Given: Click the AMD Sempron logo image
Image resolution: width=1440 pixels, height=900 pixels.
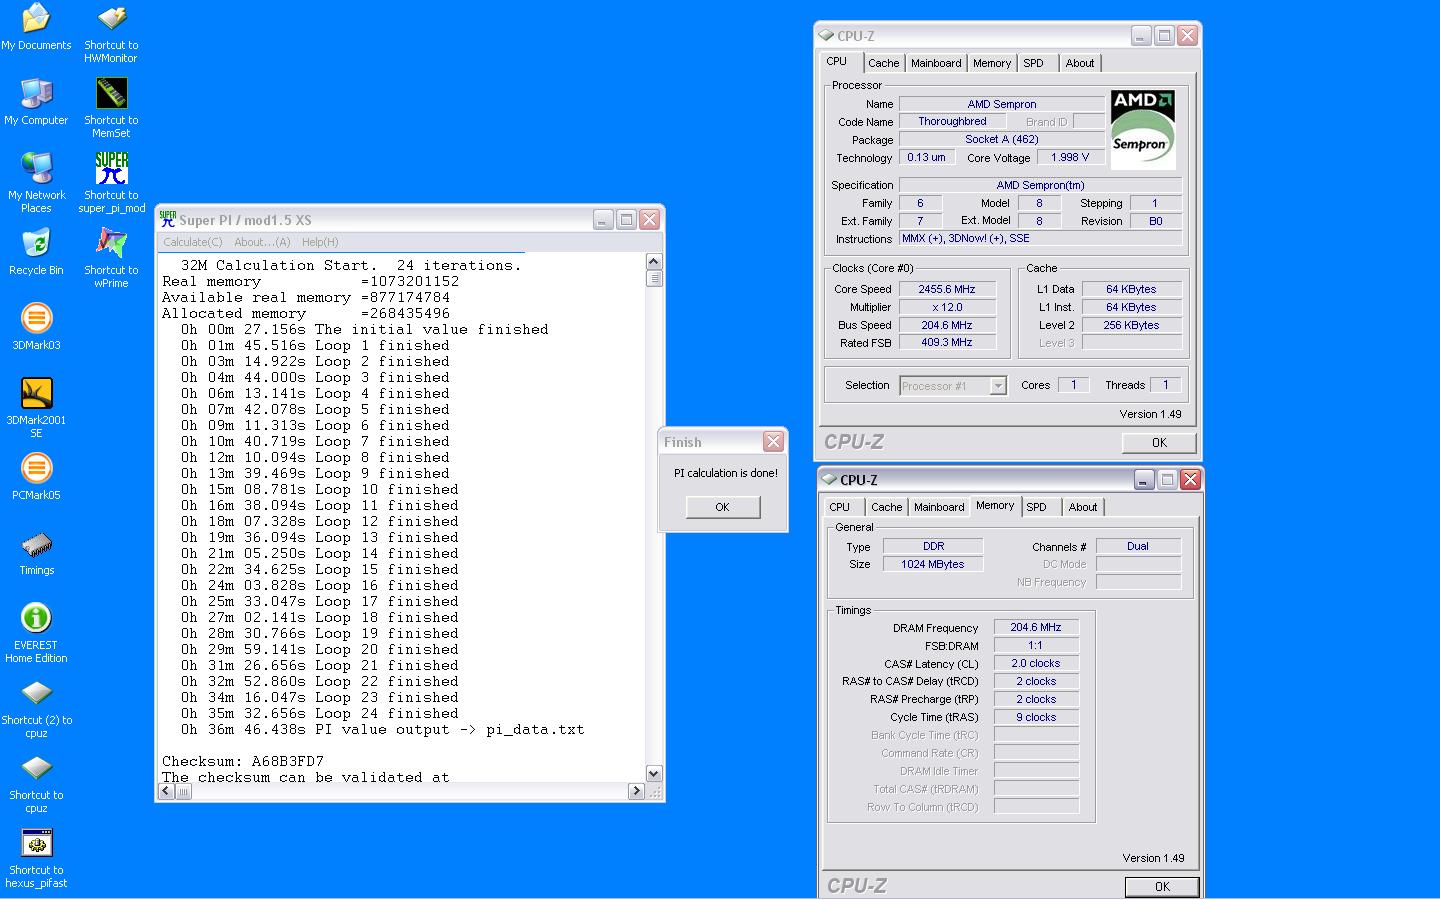Looking at the screenshot, I should point(1143,130).
